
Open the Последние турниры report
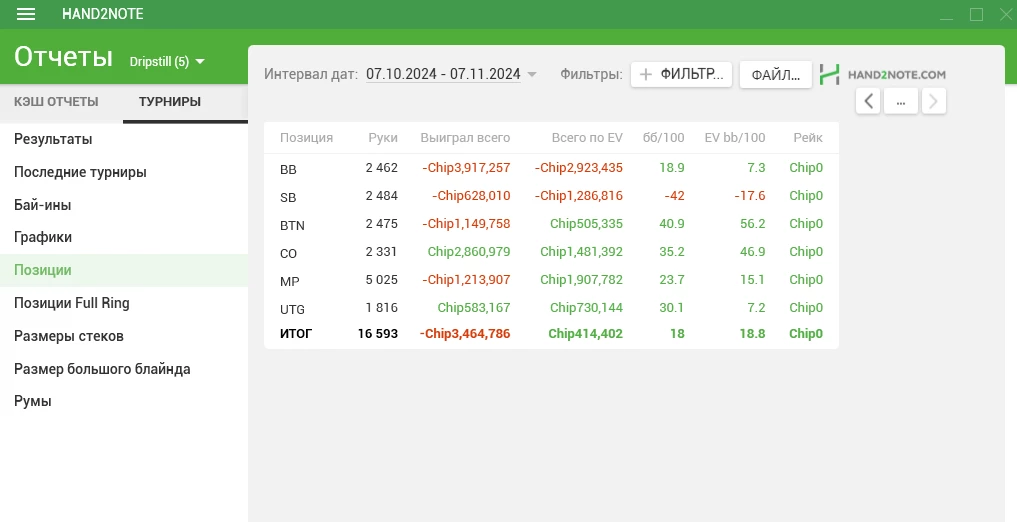coord(80,172)
